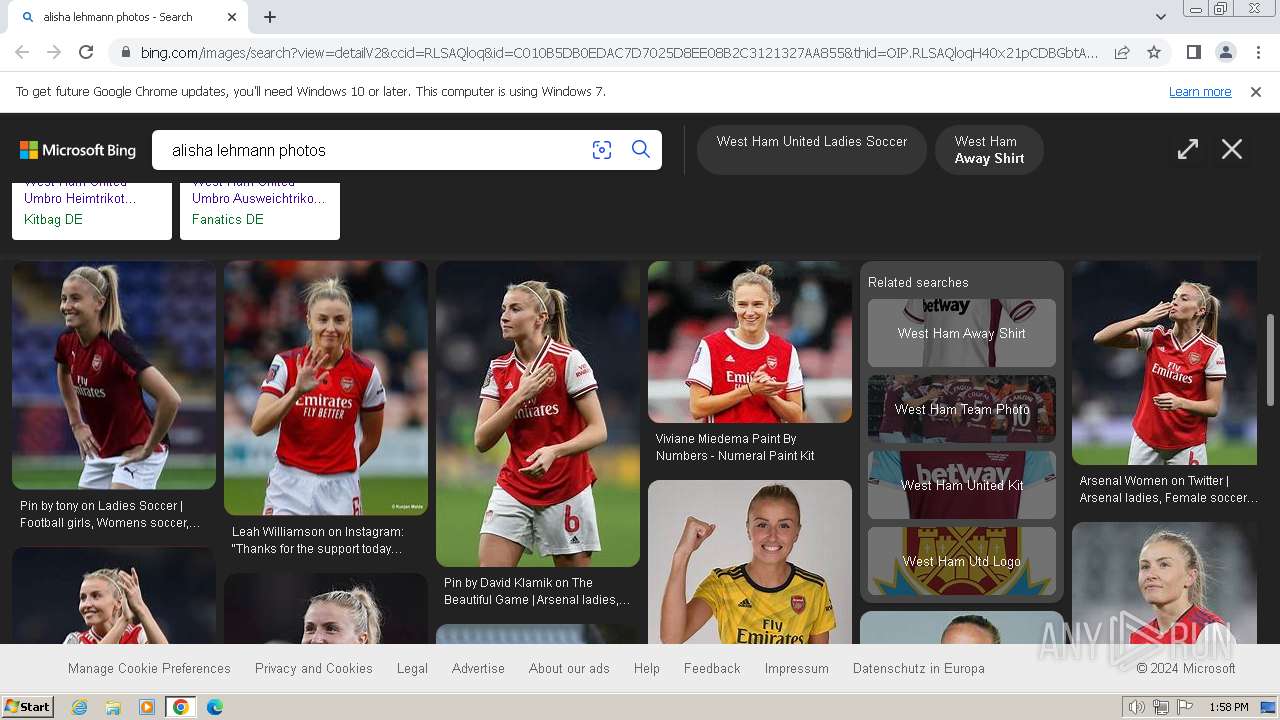
Task: Focus the Chrome address bar URL
Action: point(618,52)
